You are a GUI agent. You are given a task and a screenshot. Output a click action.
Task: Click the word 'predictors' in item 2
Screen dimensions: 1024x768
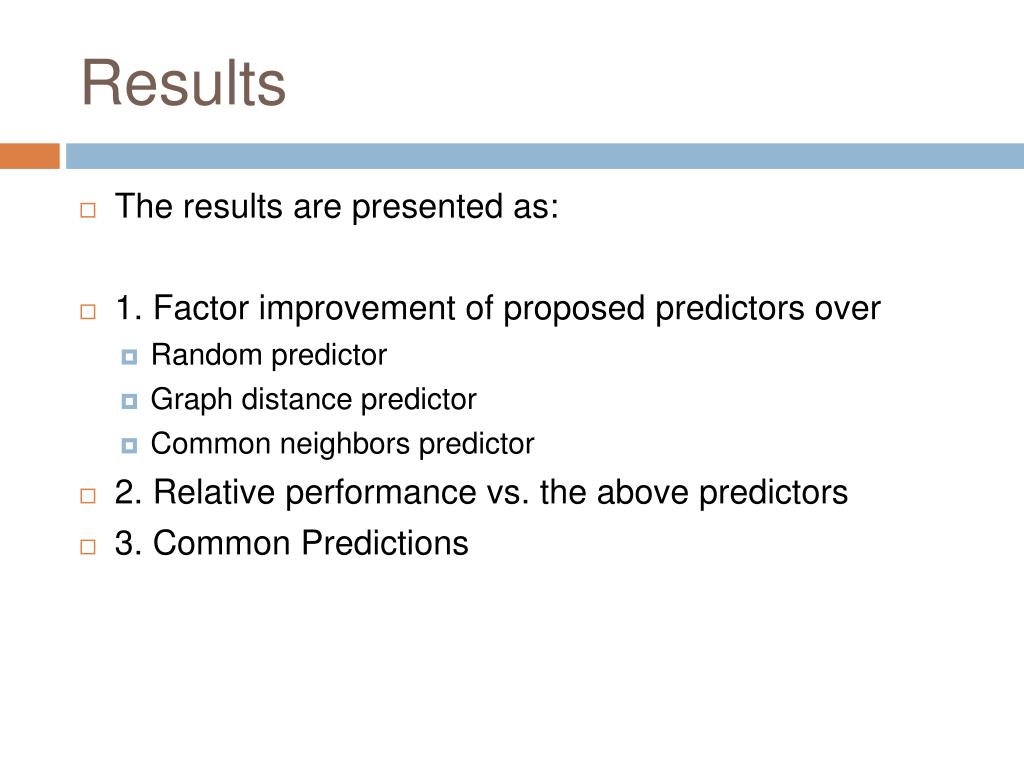(774, 493)
